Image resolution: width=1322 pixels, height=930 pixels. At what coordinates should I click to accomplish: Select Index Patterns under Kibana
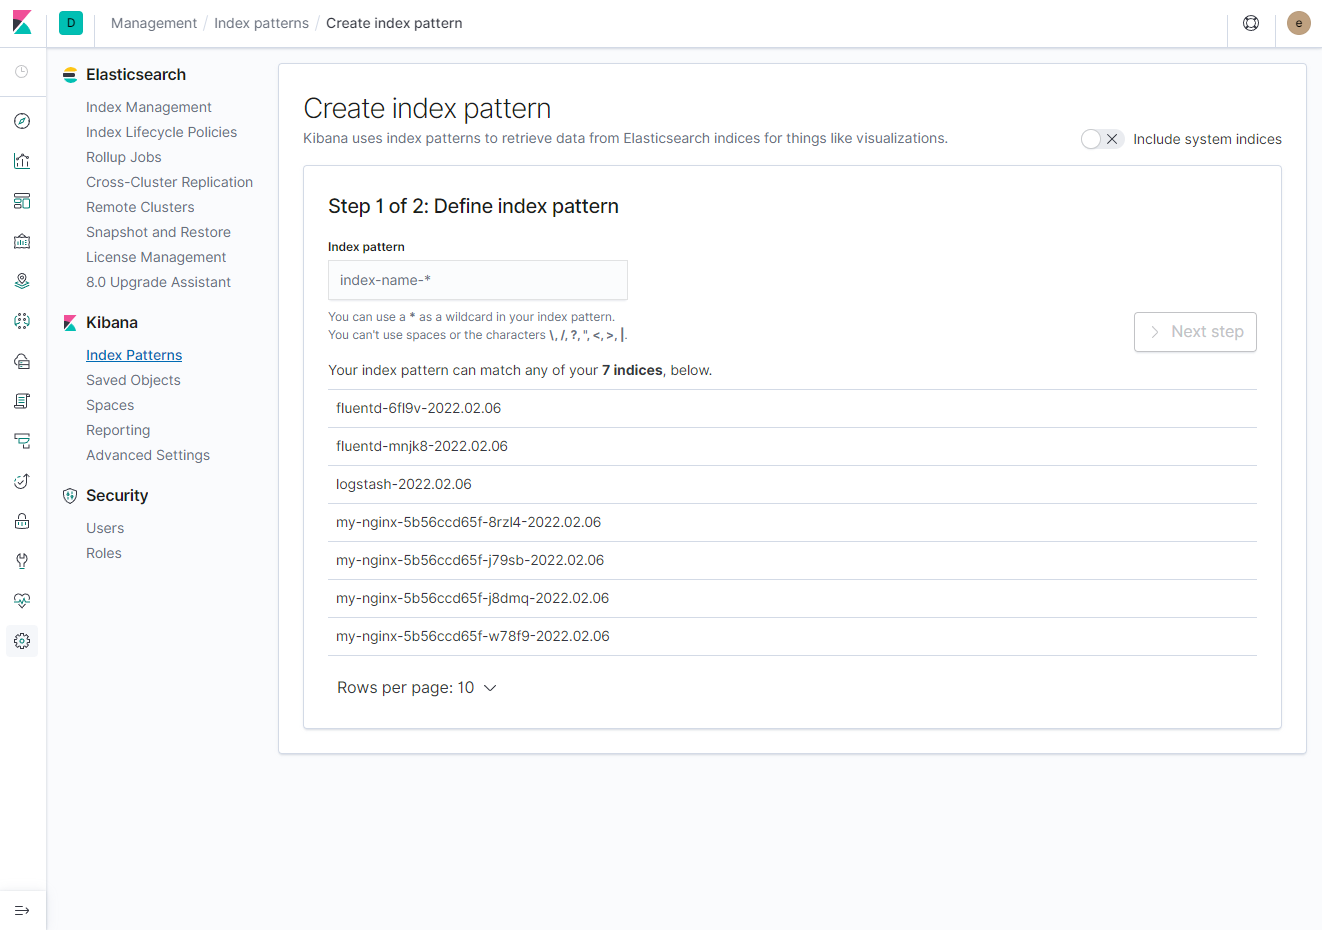point(134,355)
